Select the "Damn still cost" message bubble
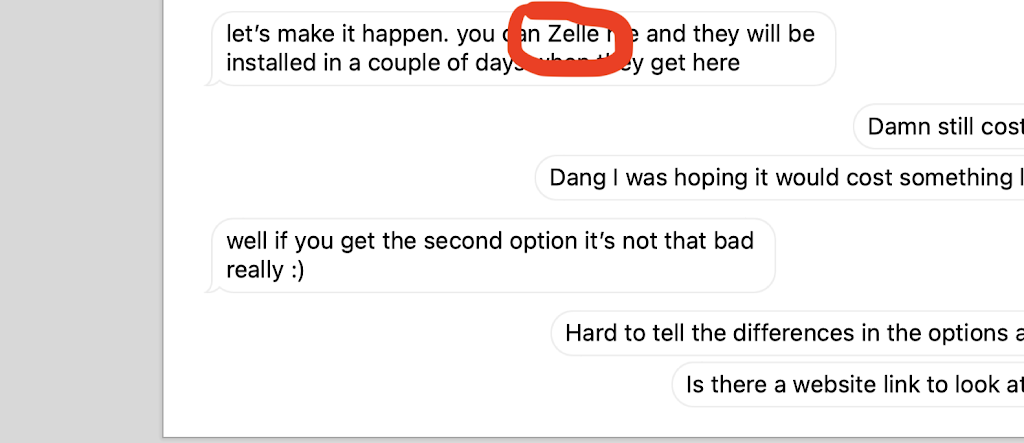 point(940,127)
